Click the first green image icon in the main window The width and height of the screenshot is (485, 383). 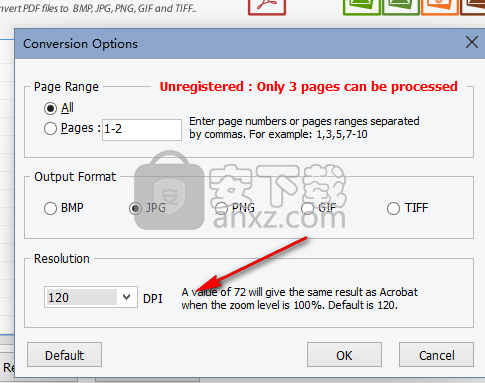(362, 7)
